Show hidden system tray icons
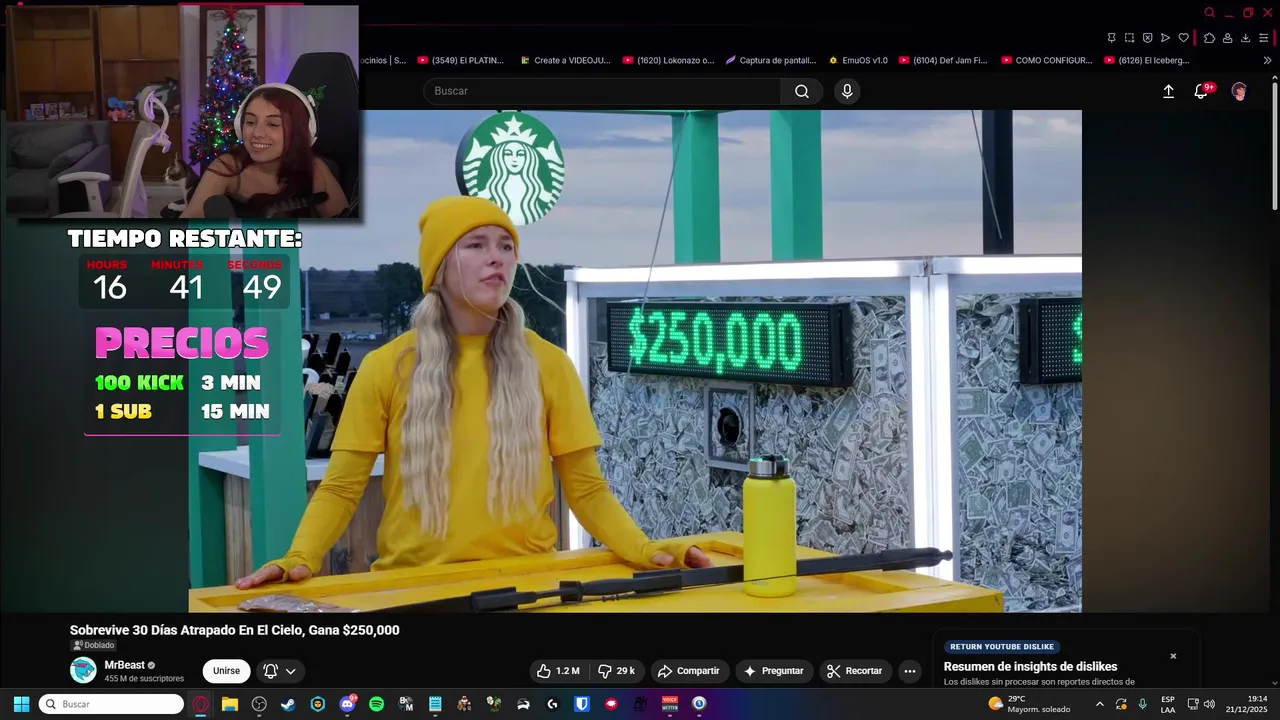 tap(1099, 704)
